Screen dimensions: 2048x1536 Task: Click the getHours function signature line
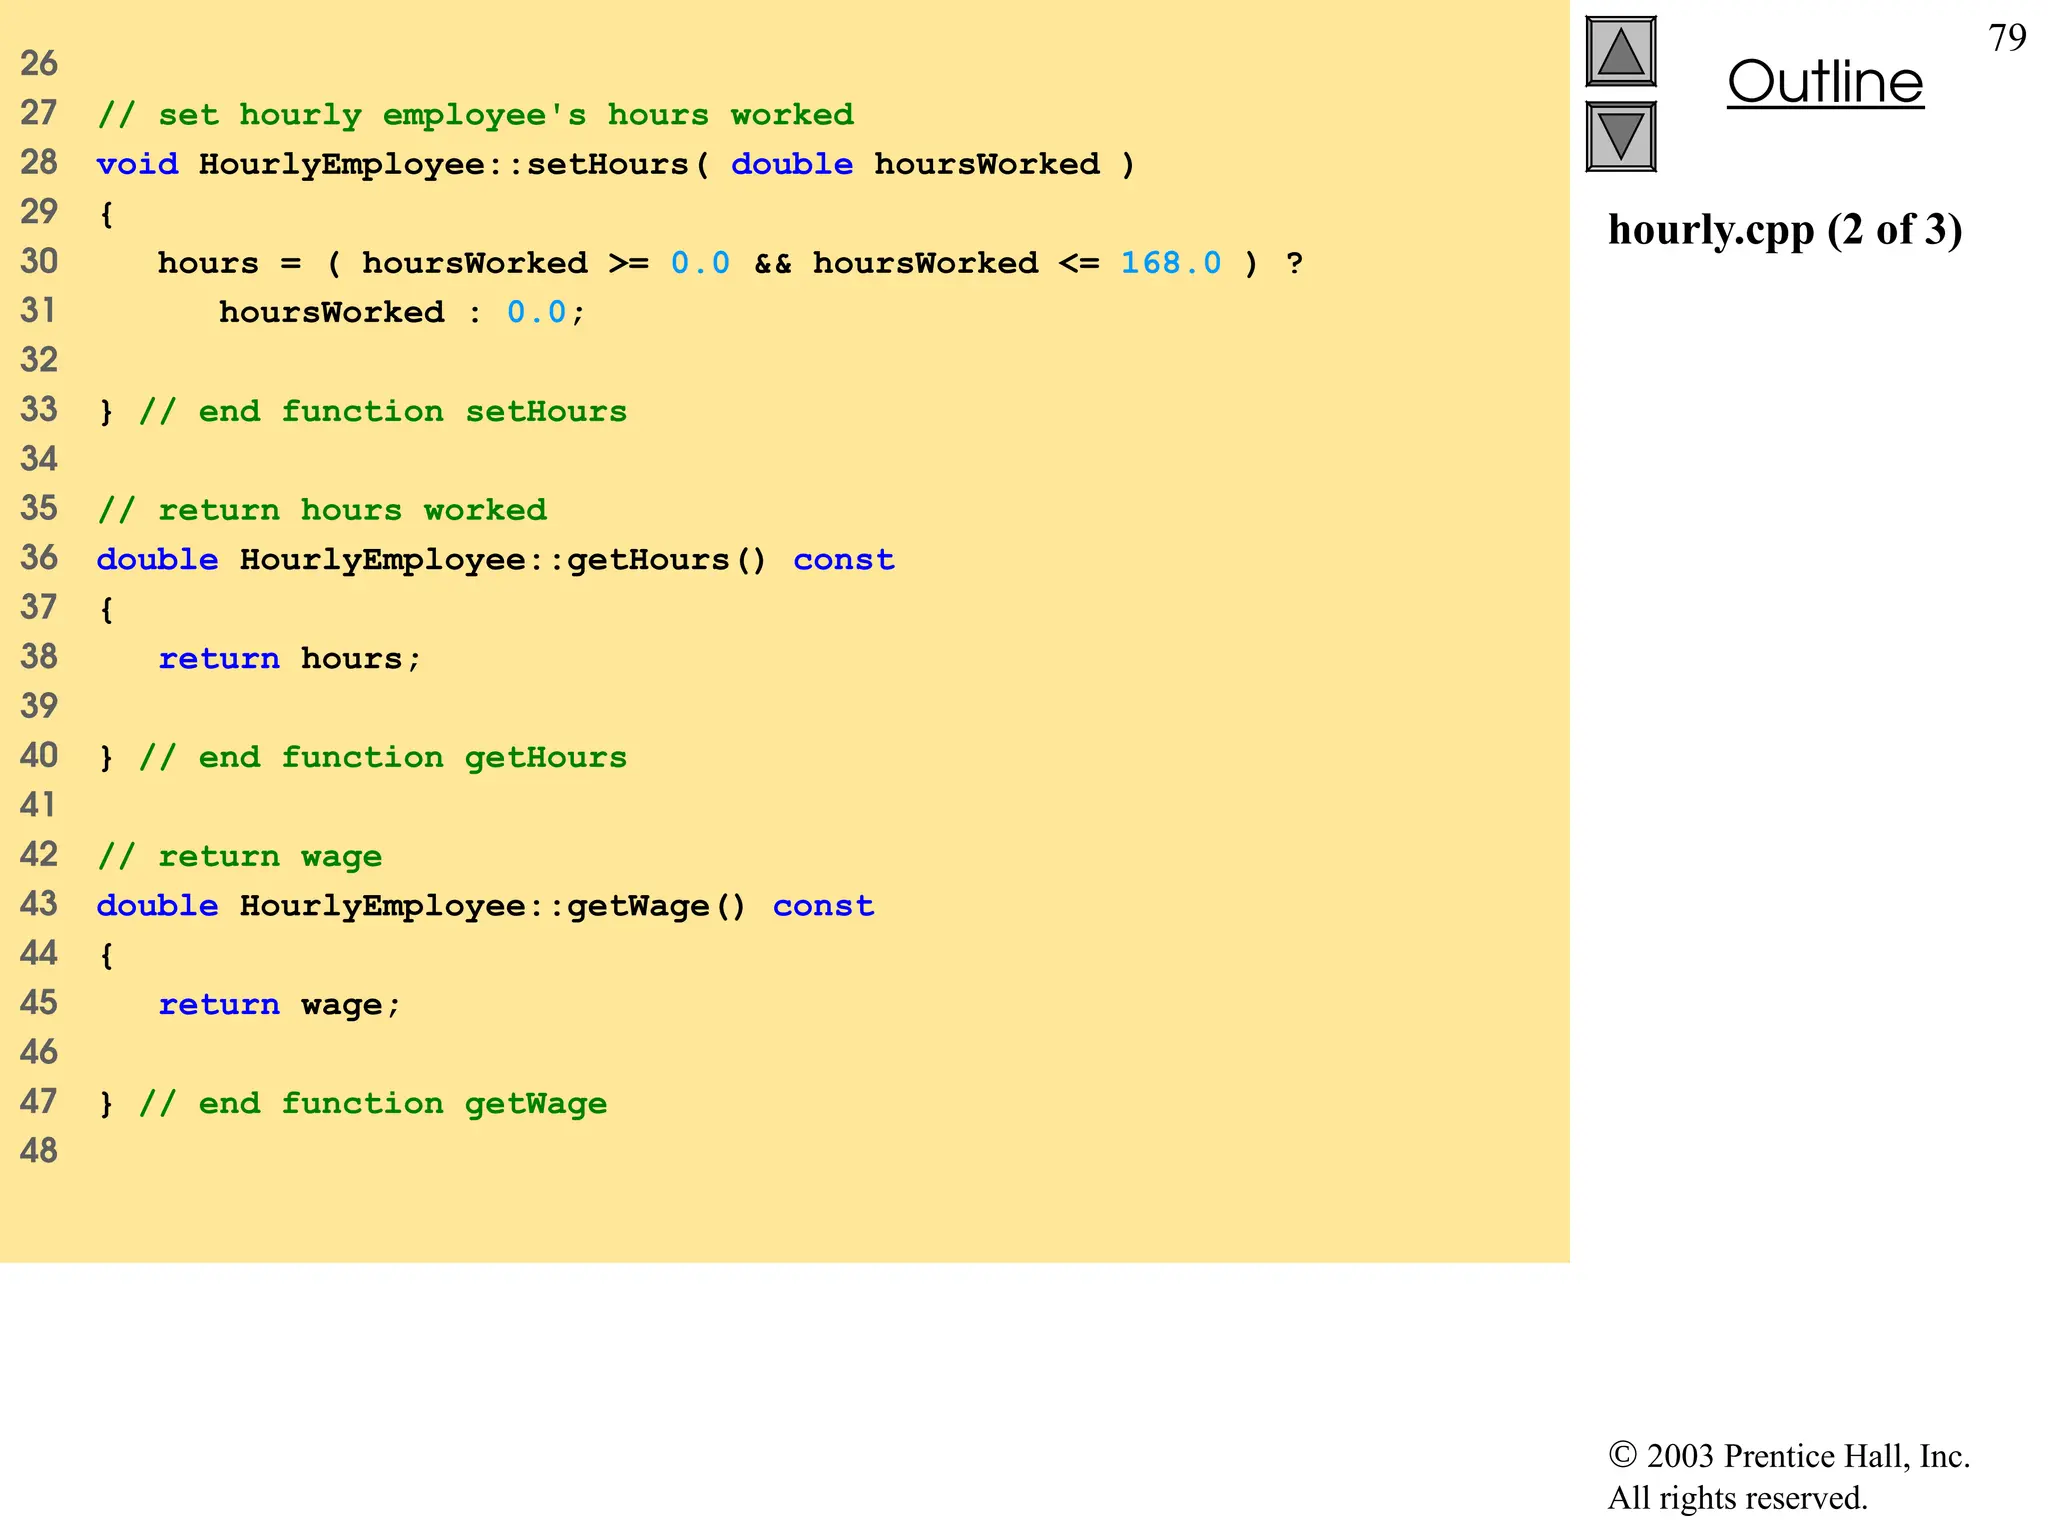pyautogui.click(x=495, y=560)
